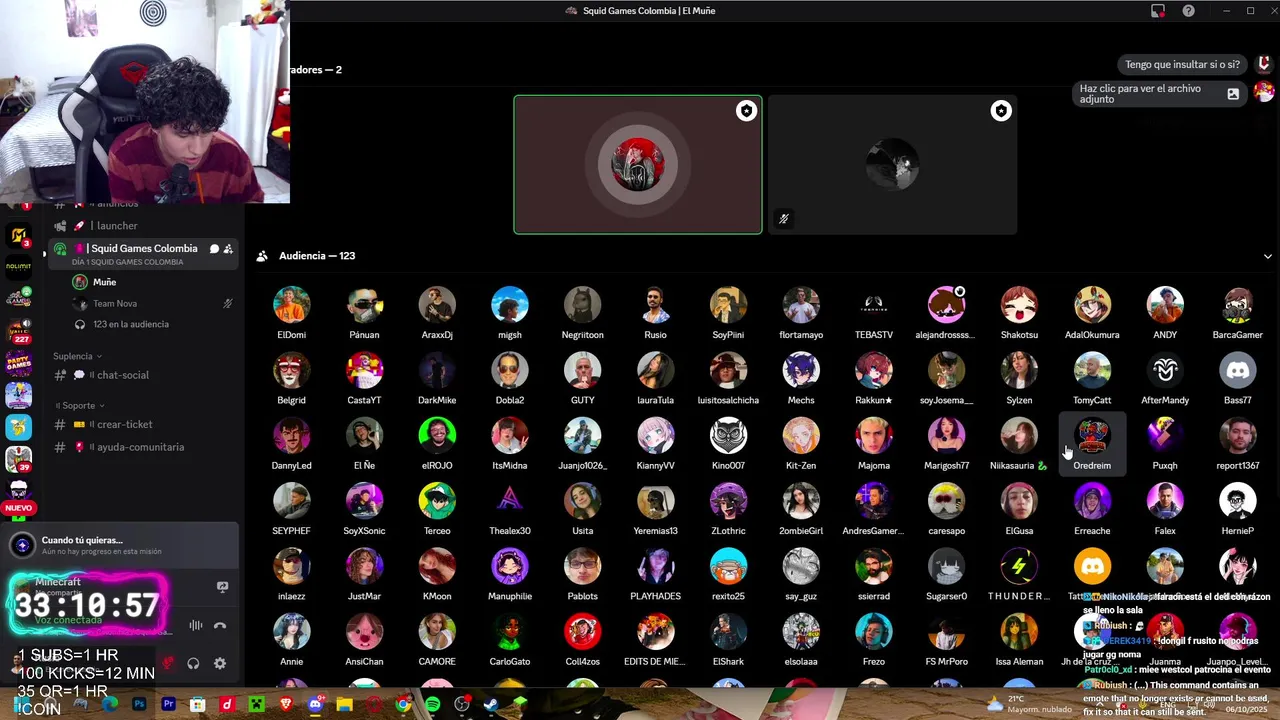Select audience member Oredreim

(x=1092, y=445)
